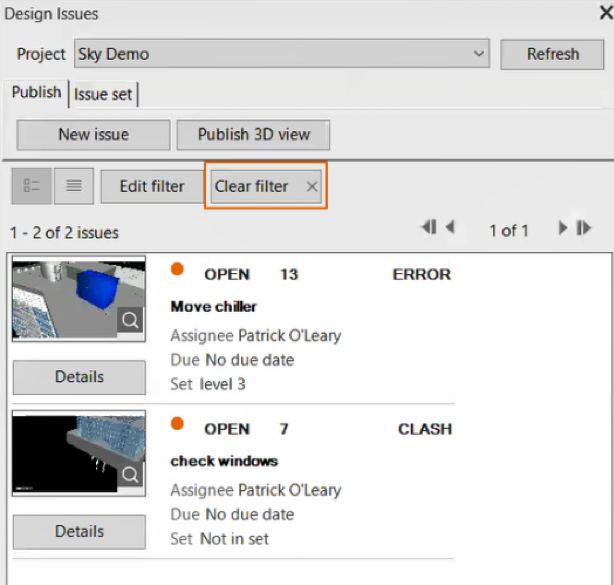Image resolution: width=614 pixels, height=585 pixels.
Task: Select the Move chiller thumbnail image
Action: 79,299
